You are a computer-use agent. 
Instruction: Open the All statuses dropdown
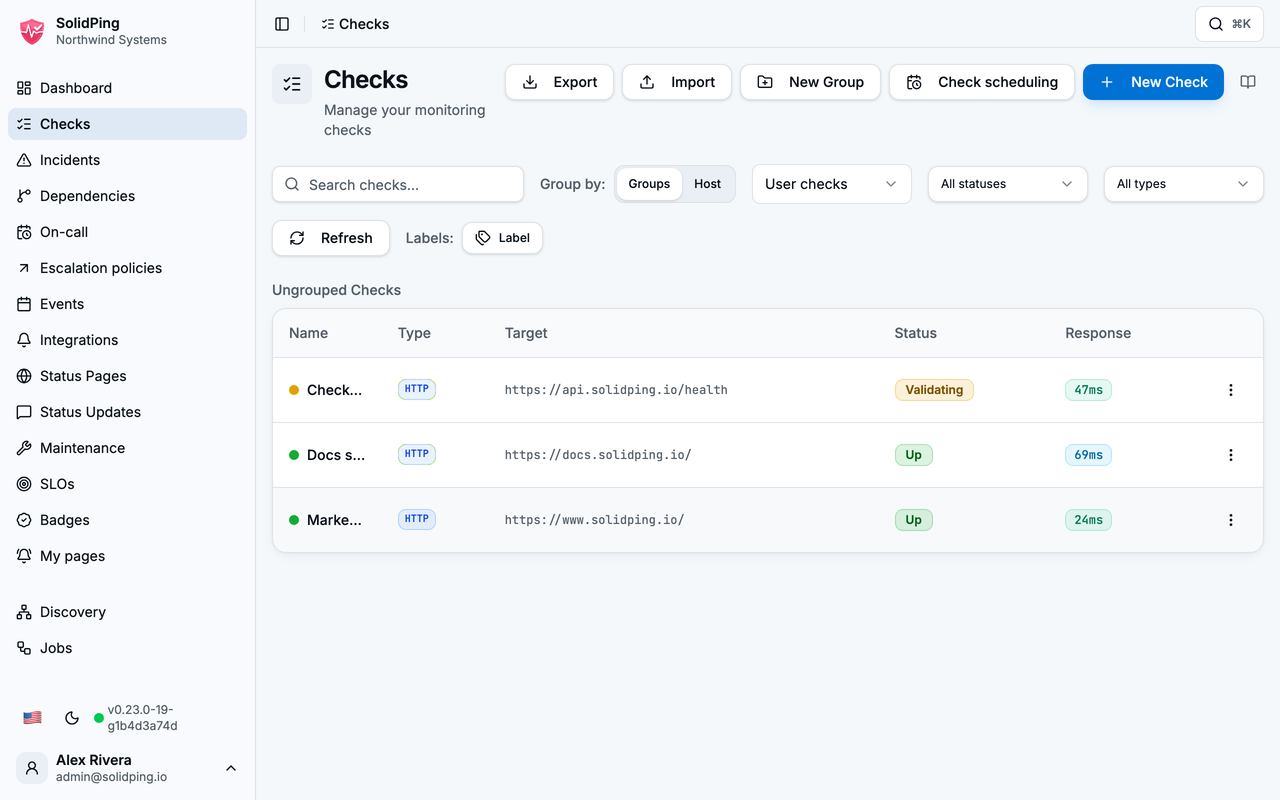[1008, 184]
